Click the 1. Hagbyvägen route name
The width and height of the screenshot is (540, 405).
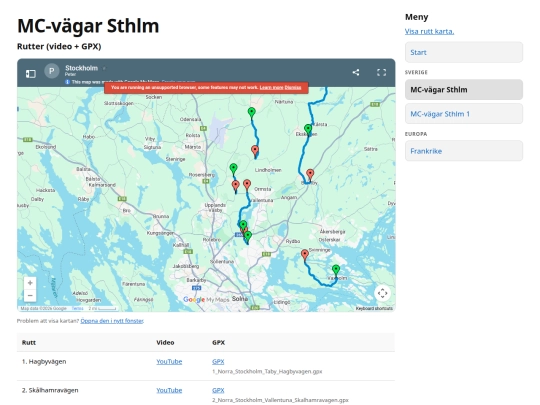click(x=44, y=362)
